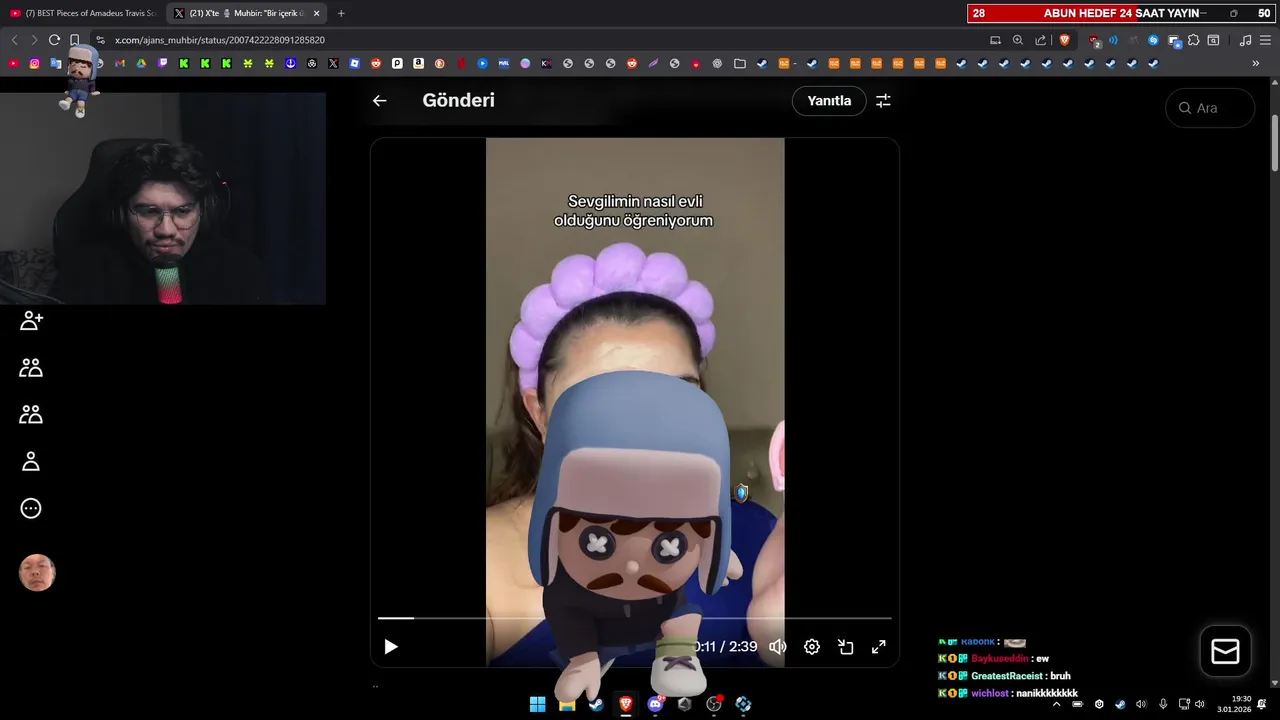Click the Yanıtla reply button
1280x720 pixels.
tap(829, 100)
